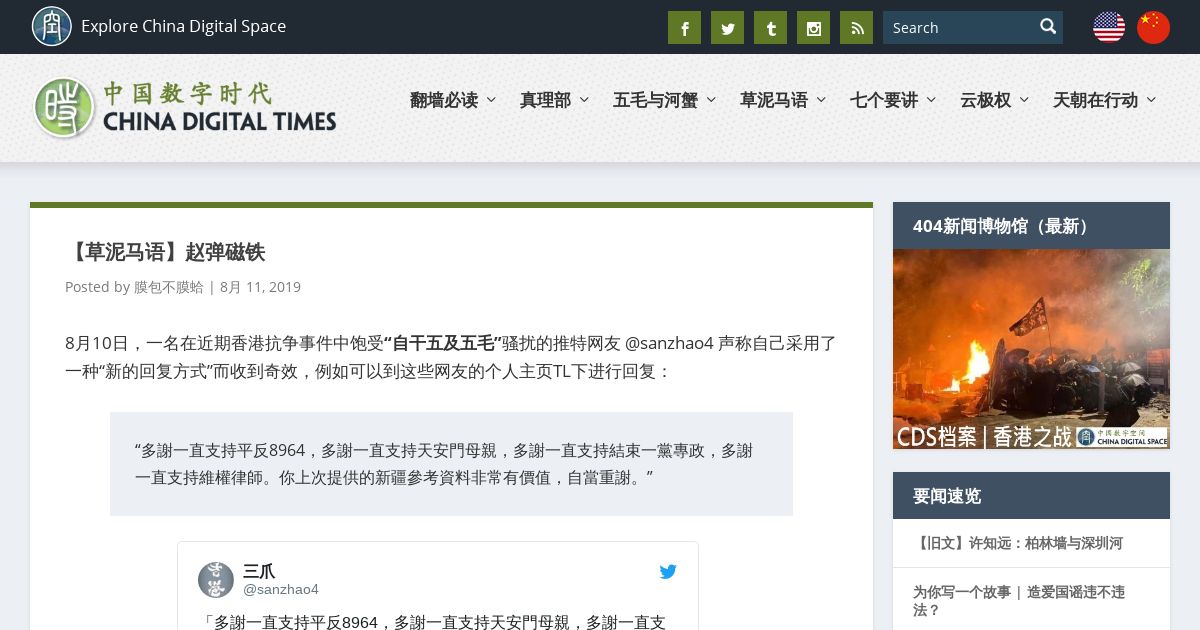Open the 天朝在行动 menu item

pyautogui.click(x=1095, y=100)
